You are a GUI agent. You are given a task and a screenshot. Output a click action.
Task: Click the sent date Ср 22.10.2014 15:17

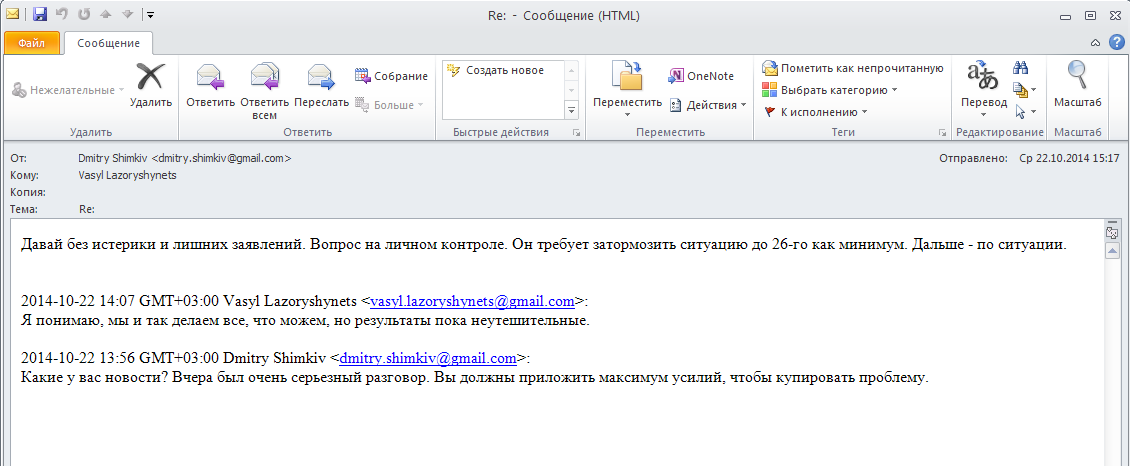coord(1070,158)
